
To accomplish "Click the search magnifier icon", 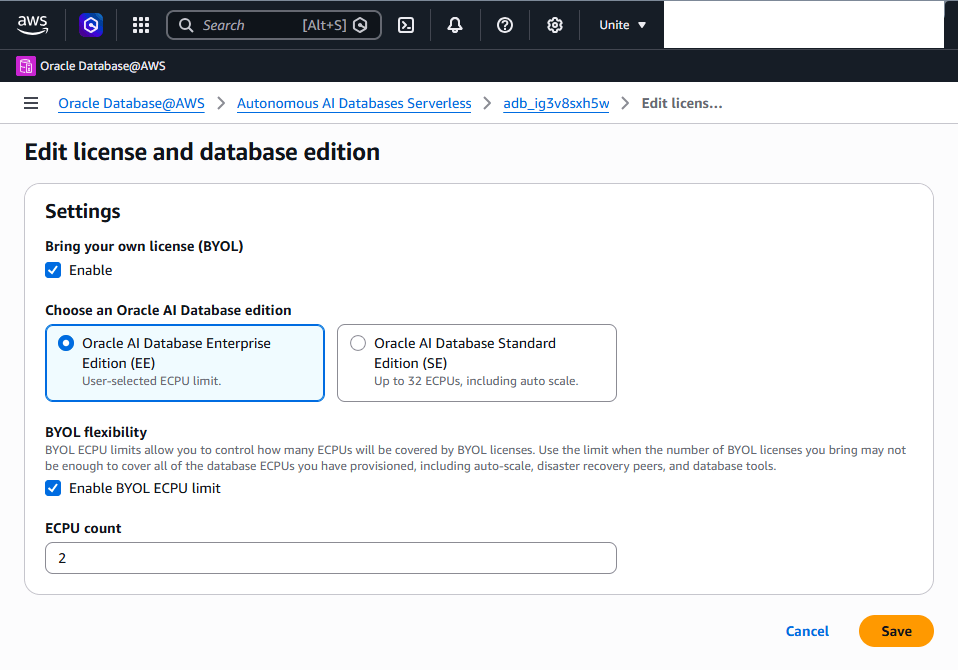I will [x=186, y=25].
